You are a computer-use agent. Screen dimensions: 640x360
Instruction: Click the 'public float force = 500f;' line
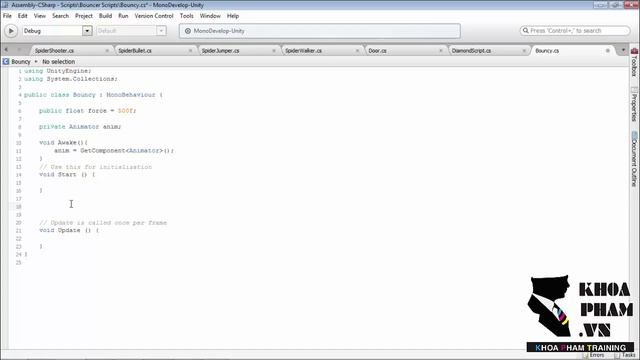pyautogui.click(x=87, y=111)
